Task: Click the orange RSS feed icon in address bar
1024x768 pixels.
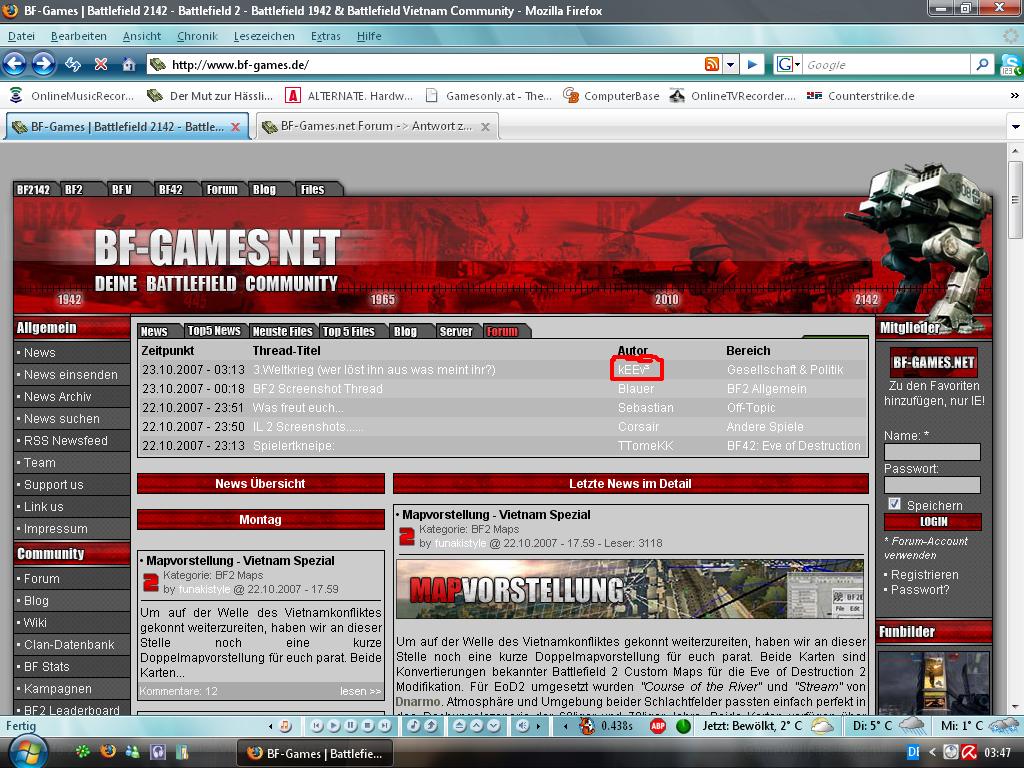Action: (x=711, y=64)
